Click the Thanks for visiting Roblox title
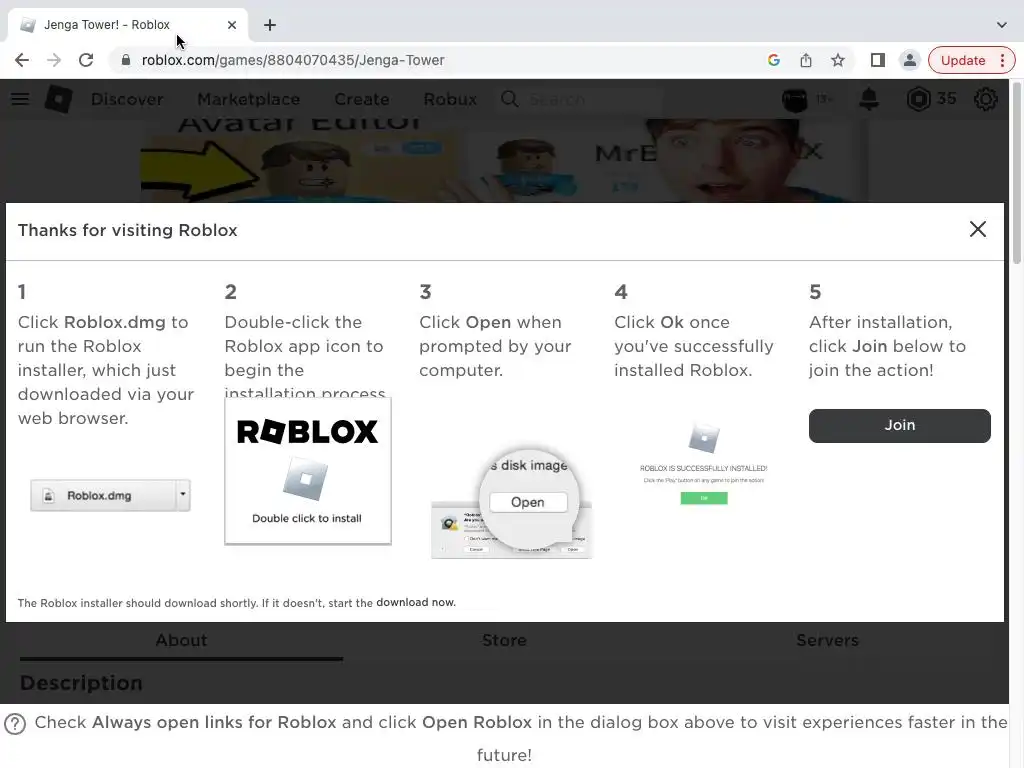 click(x=127, y=230)
